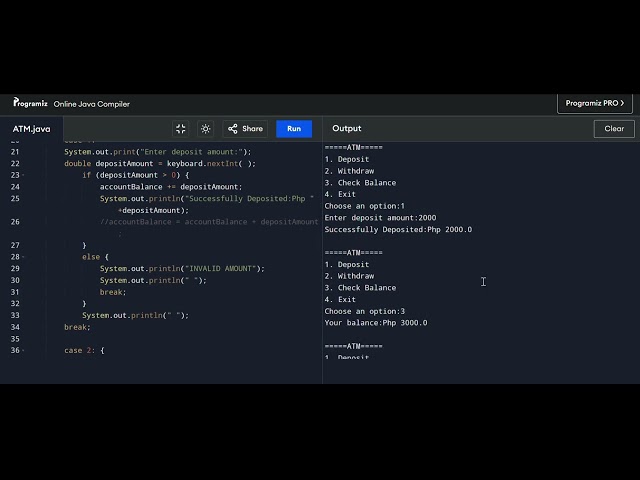This screenshot has height=480, width=640.
Task: Clear the output console
Action: point(614,129)
